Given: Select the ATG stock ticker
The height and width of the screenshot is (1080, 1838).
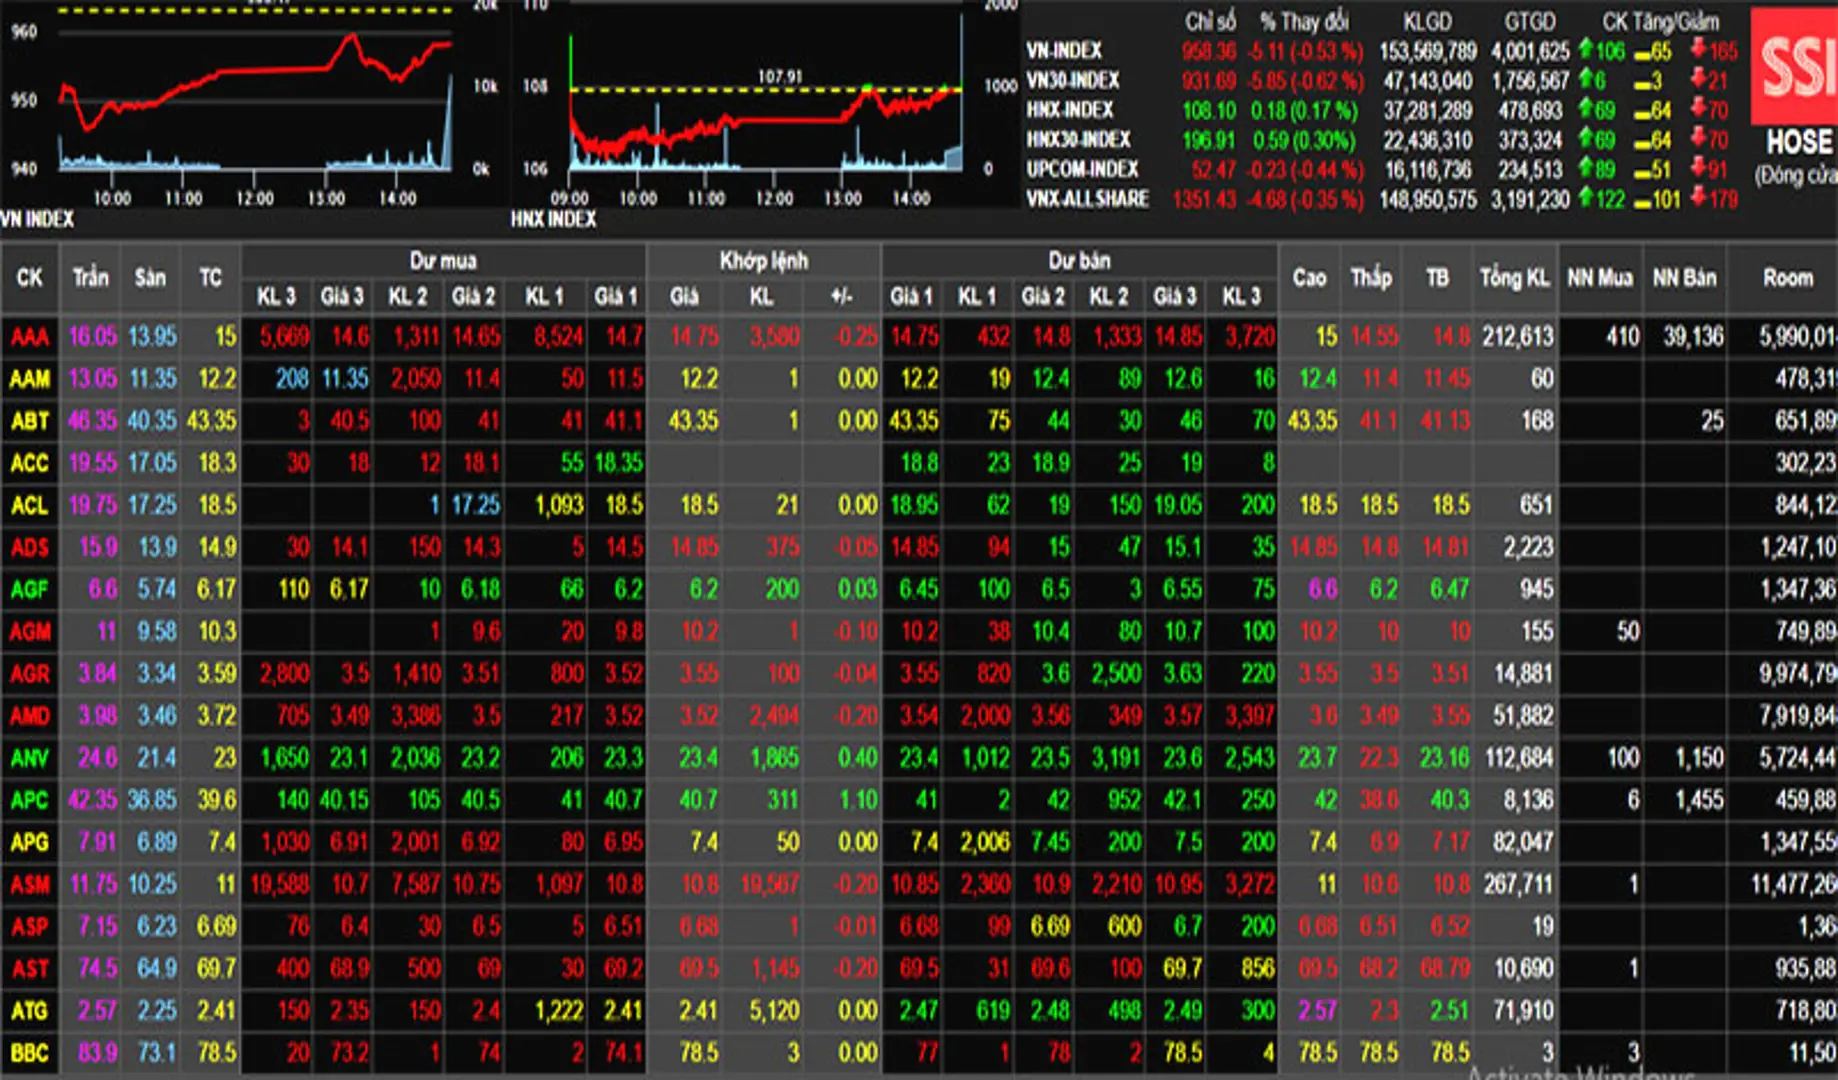Looking at the screenshot, I should pos(29,1011).
